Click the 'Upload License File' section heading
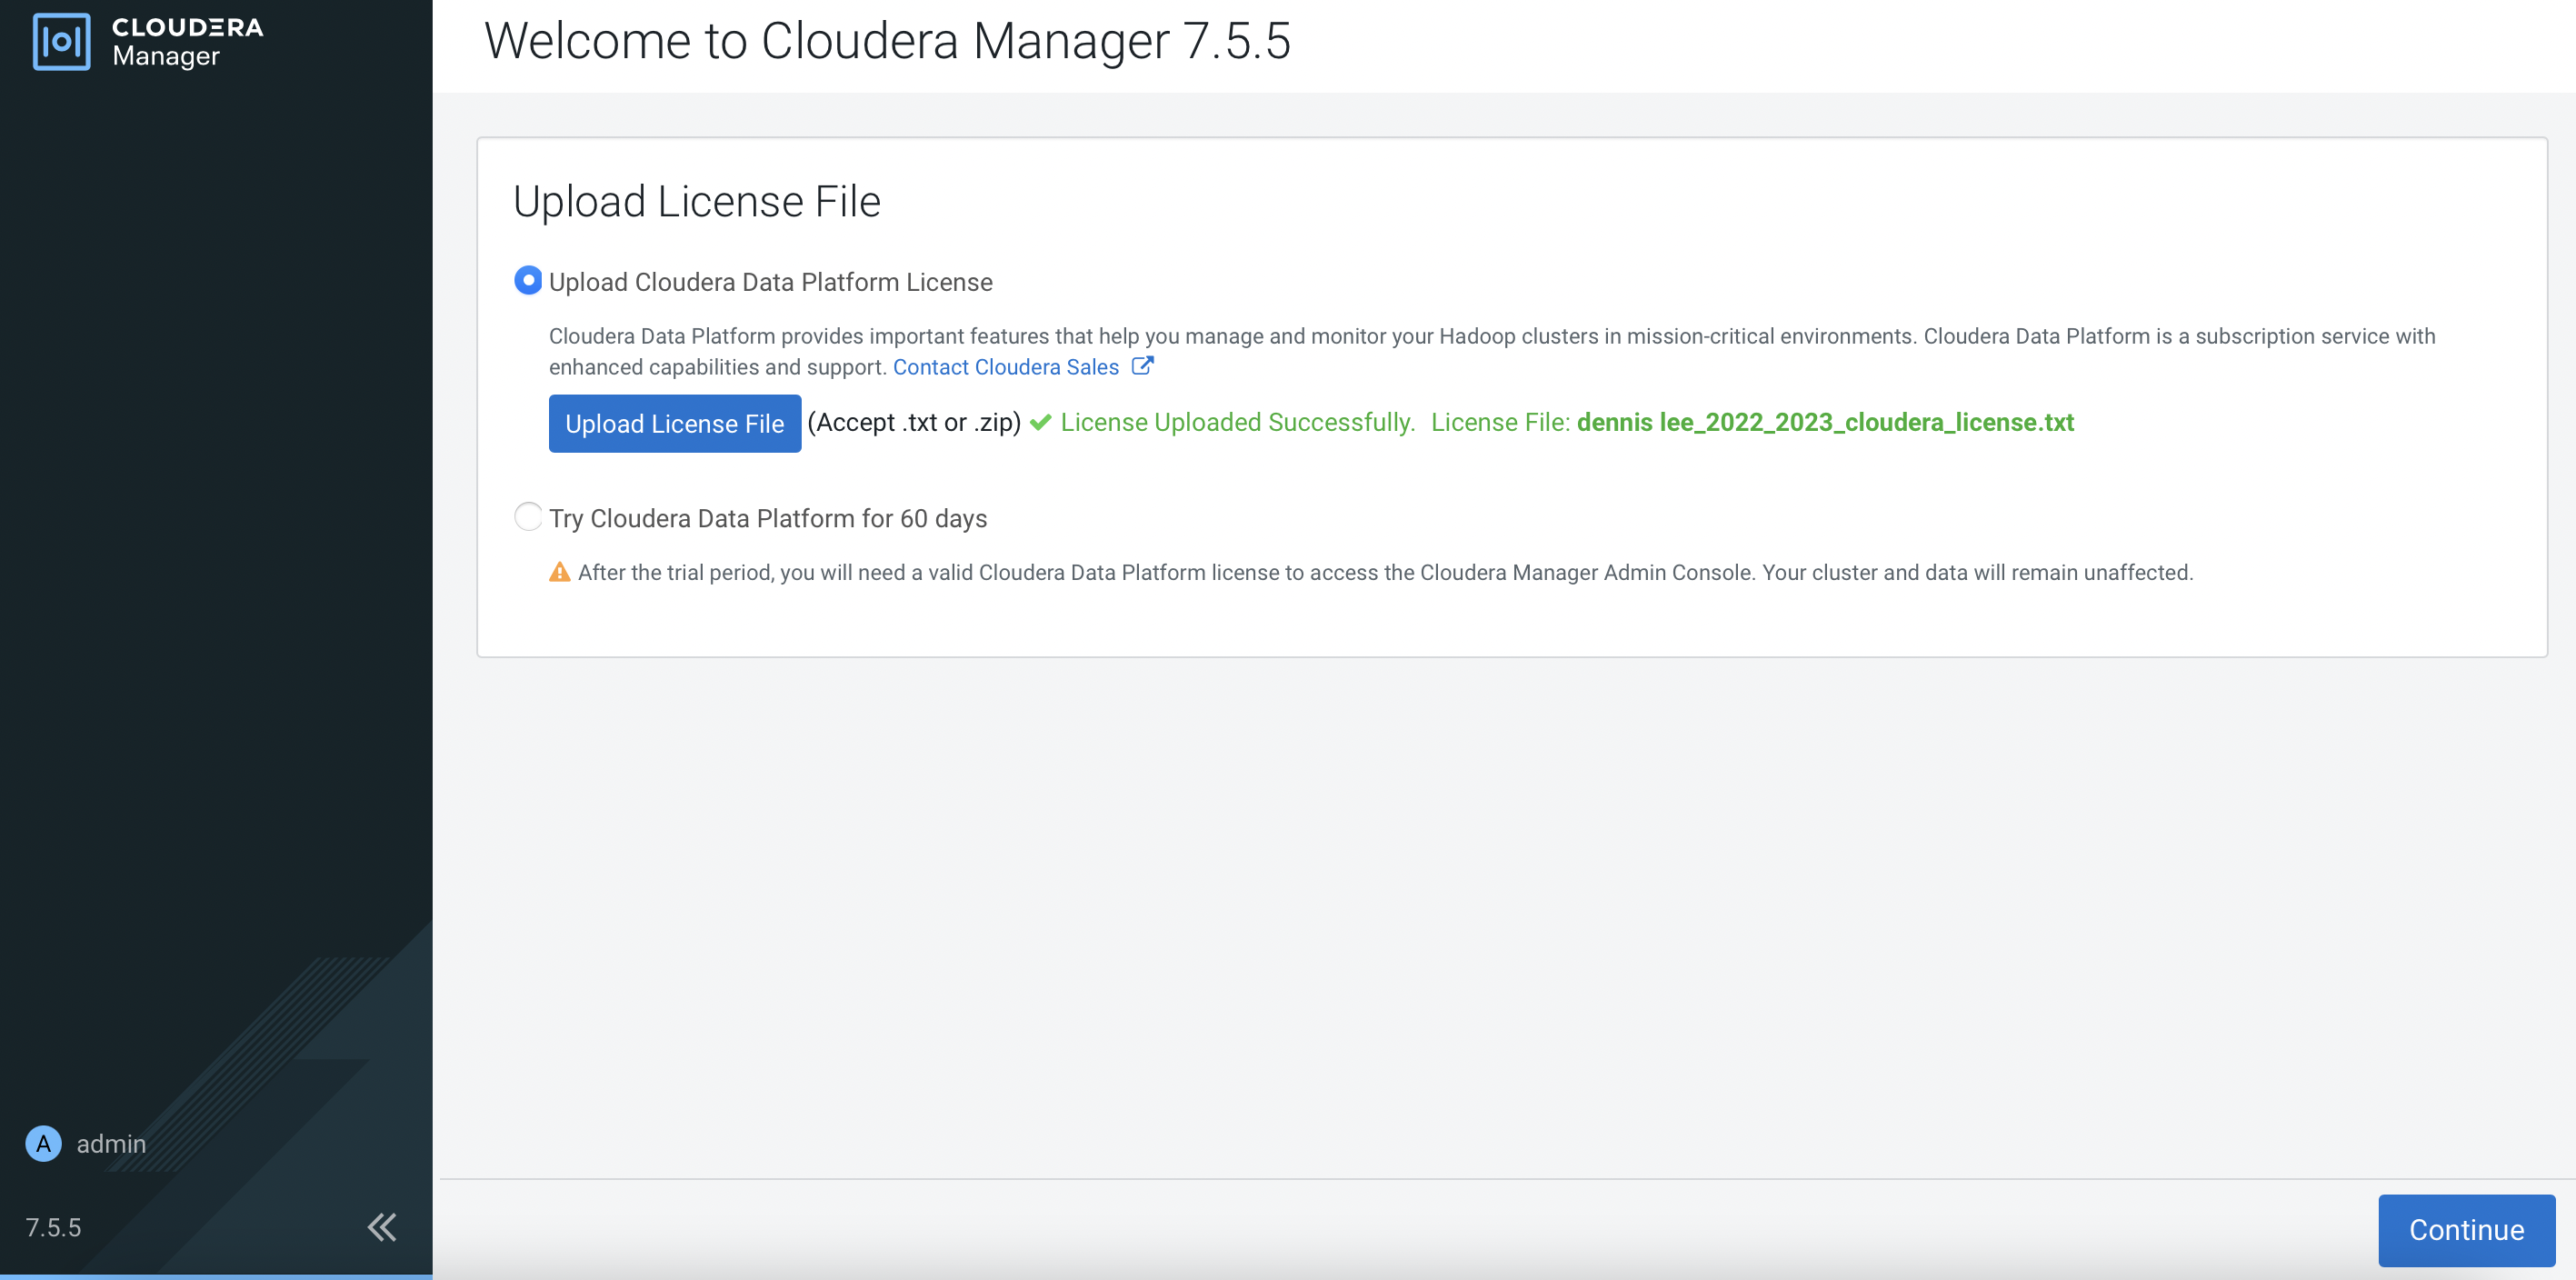 tap(696, 202)
